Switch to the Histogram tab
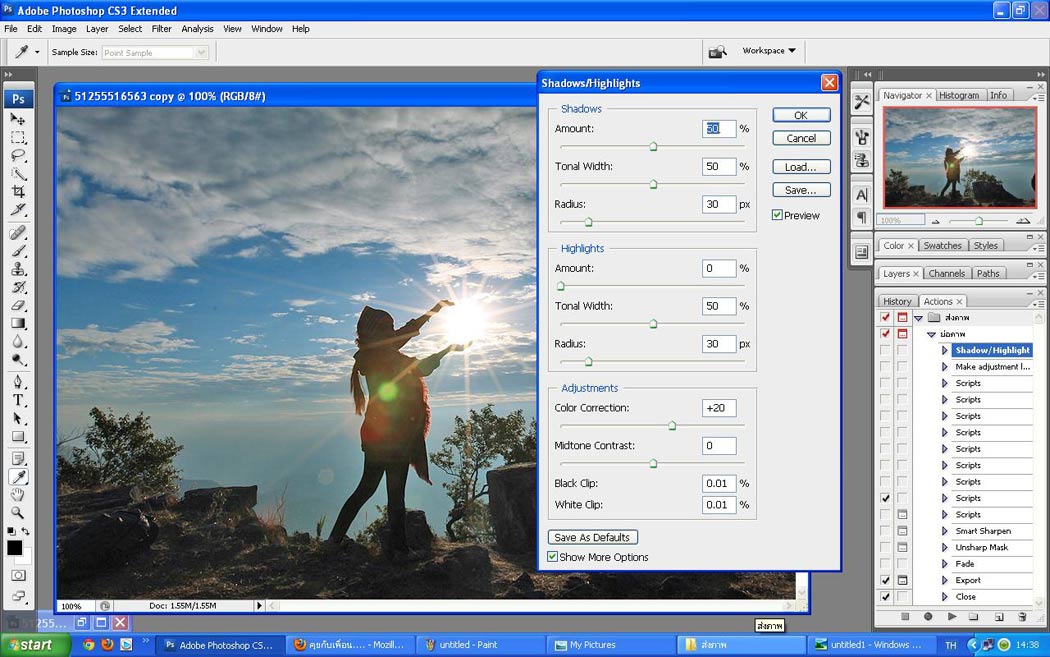This screenshot has width=1050, height=657. tap(959, 95)
